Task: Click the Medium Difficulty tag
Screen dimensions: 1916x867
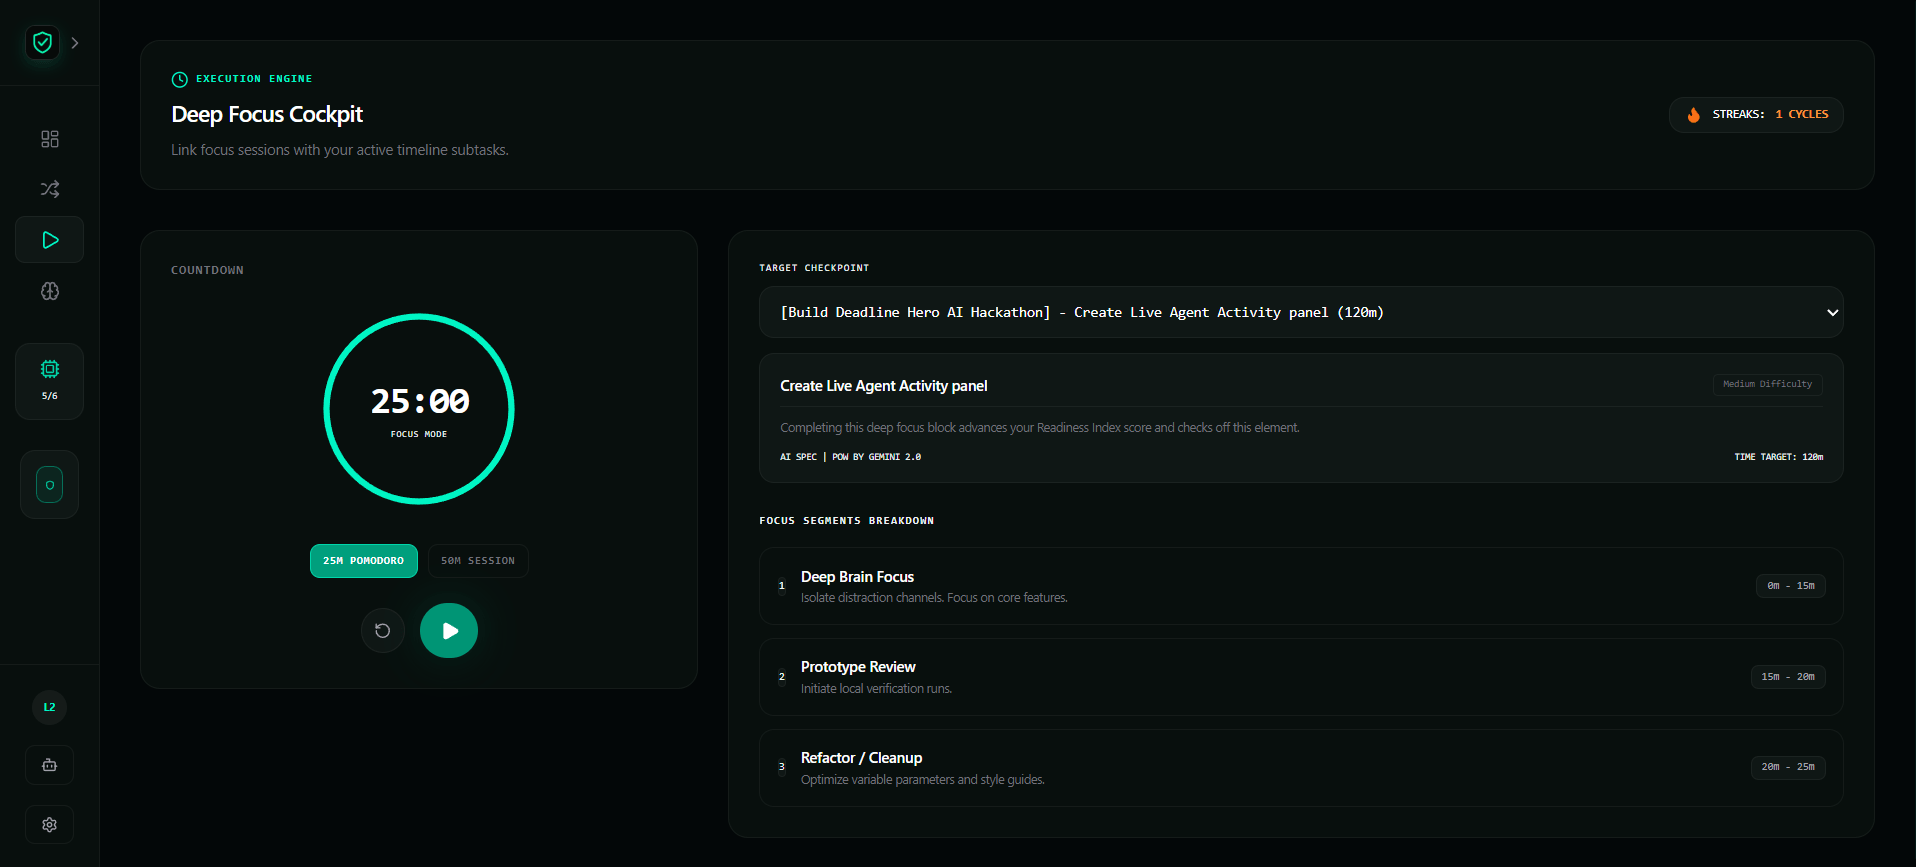Action: tap(1767, 384)
